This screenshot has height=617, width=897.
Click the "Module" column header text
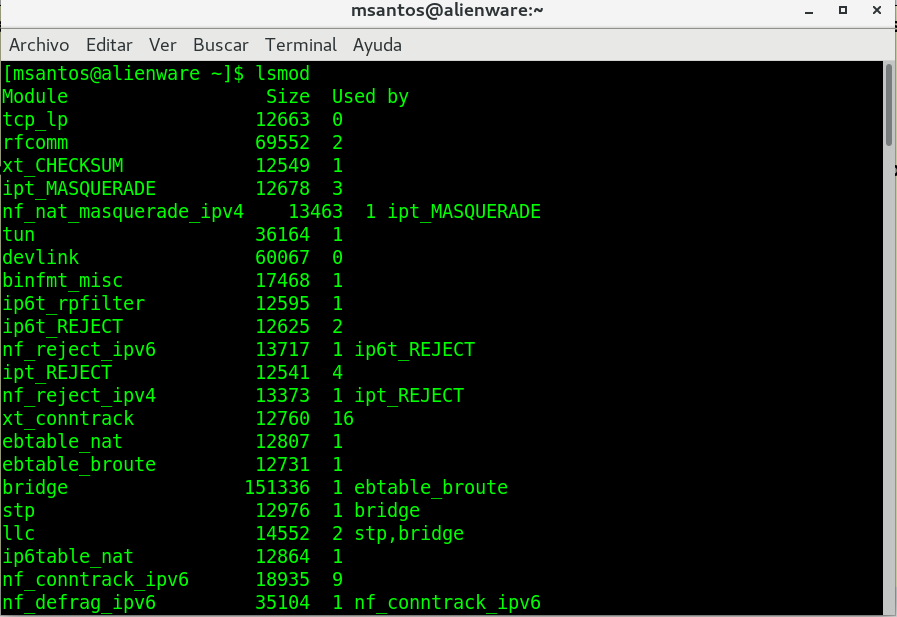coord(35,97)
